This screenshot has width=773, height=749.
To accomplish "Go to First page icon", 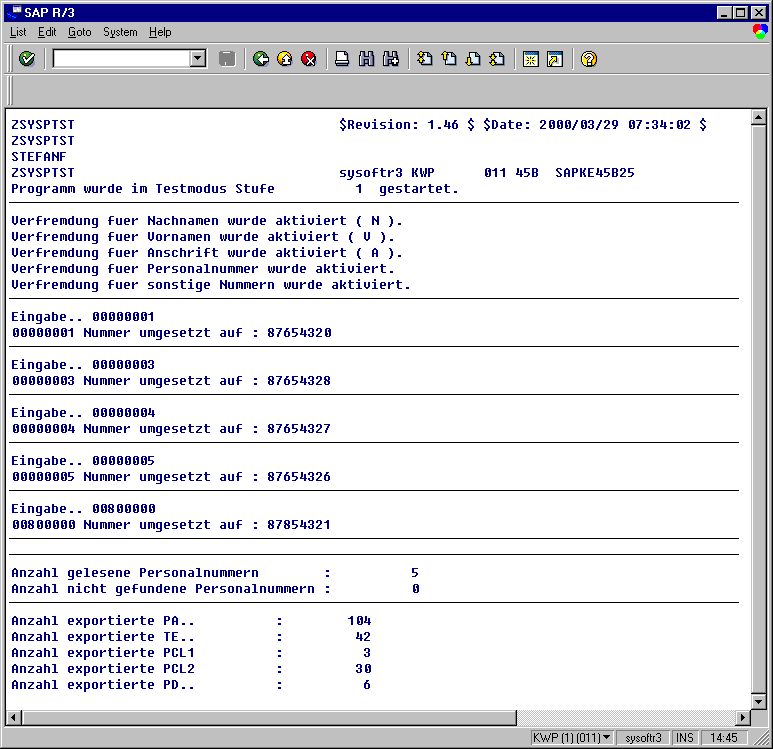I will click(425, 59).
